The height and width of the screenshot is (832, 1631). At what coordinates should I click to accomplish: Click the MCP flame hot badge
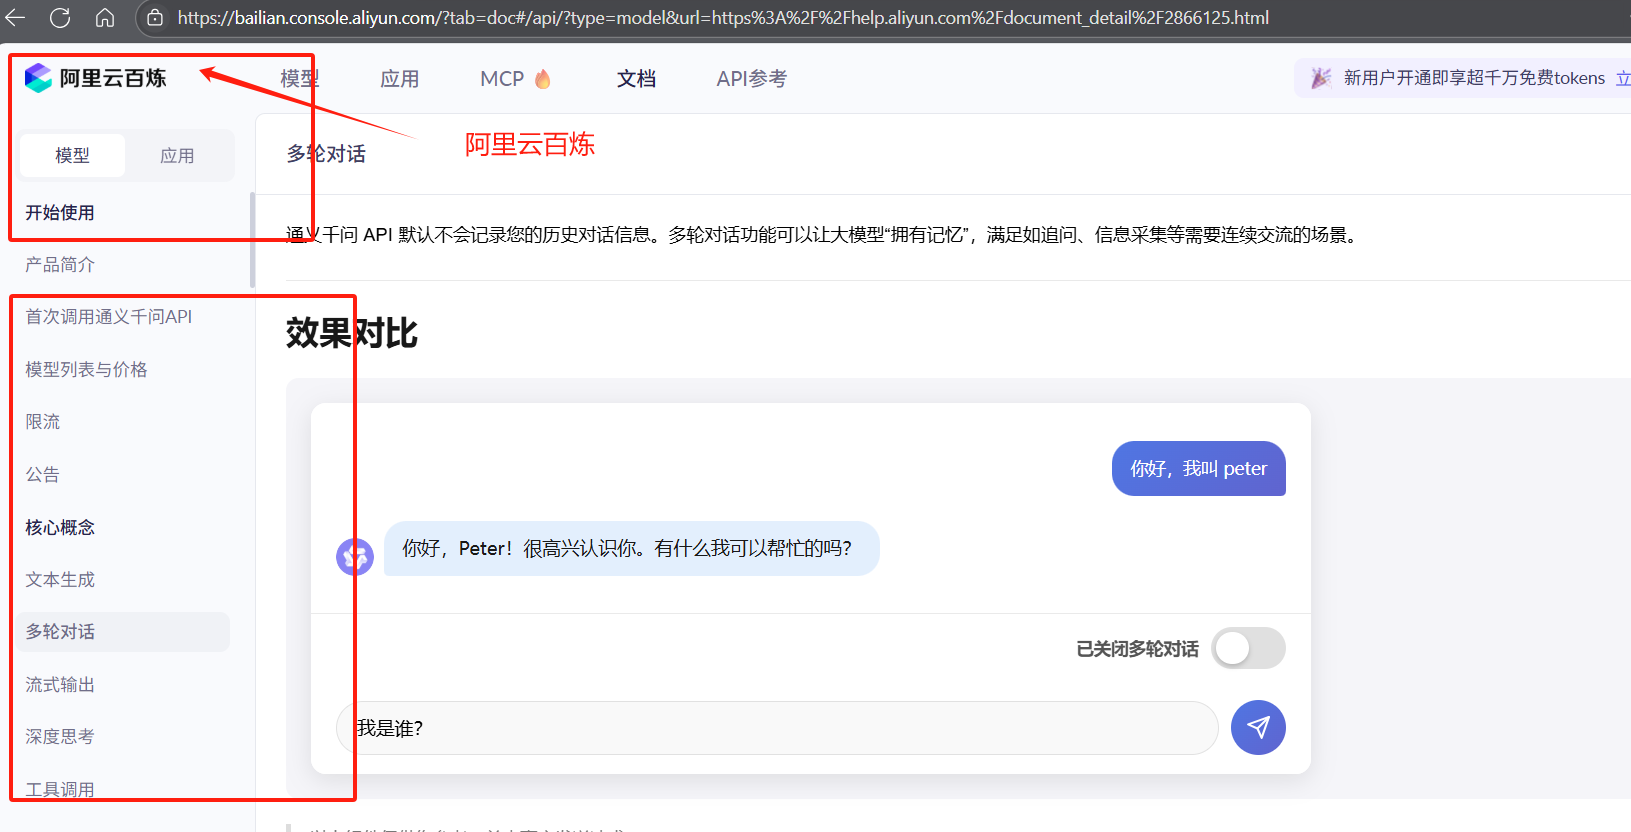tap(543, 78)
